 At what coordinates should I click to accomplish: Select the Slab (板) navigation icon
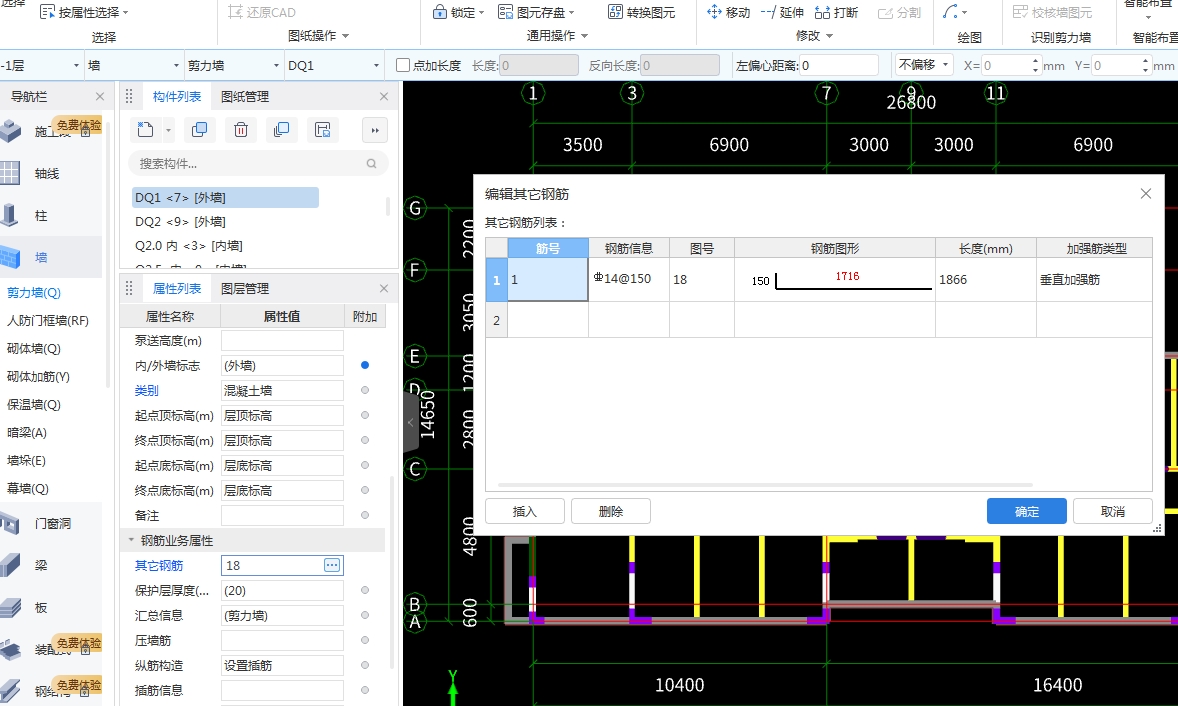coord(10,607)
